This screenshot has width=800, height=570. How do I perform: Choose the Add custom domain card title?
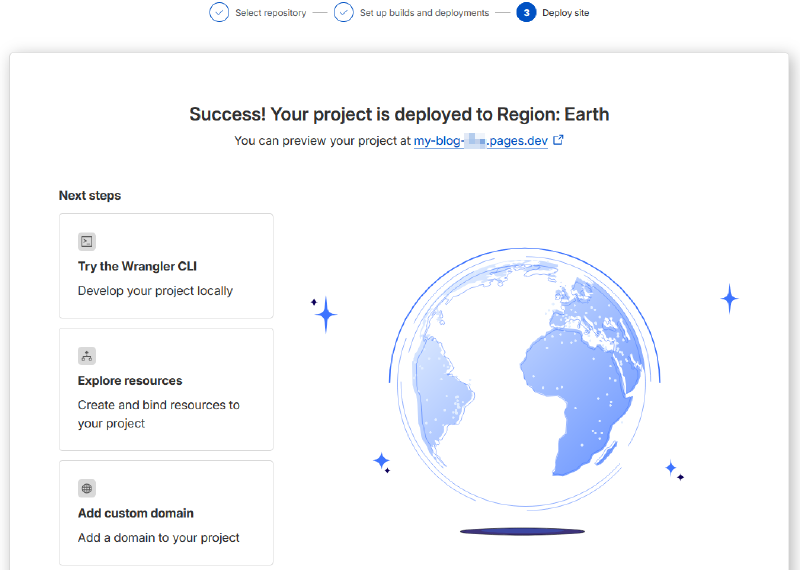coord(136,513)
